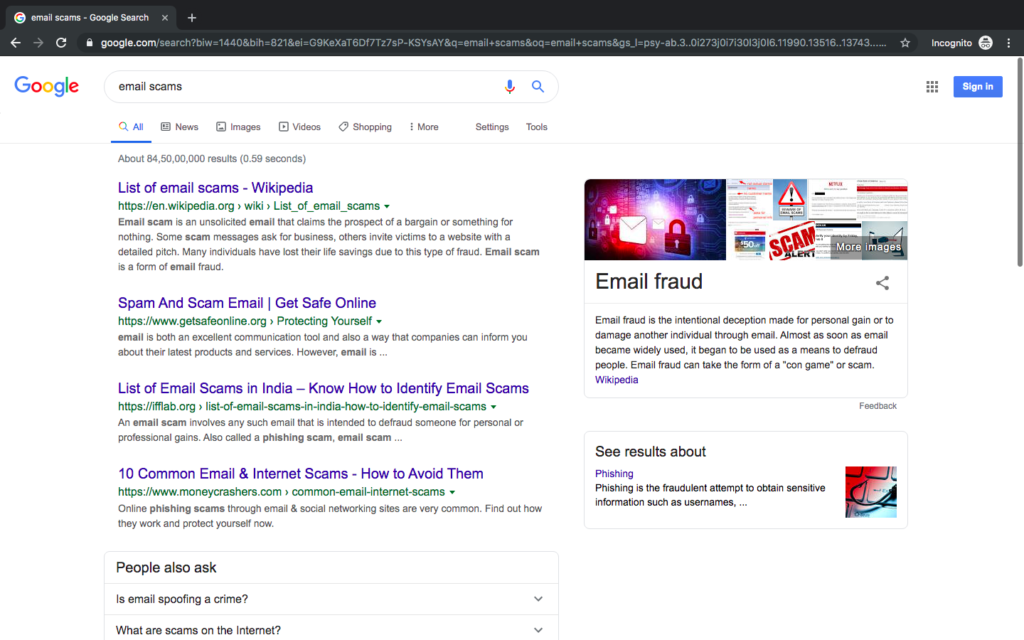The image size is (1024, 640).
Task: Switch to the Images tab
Action: coord(238,127)
